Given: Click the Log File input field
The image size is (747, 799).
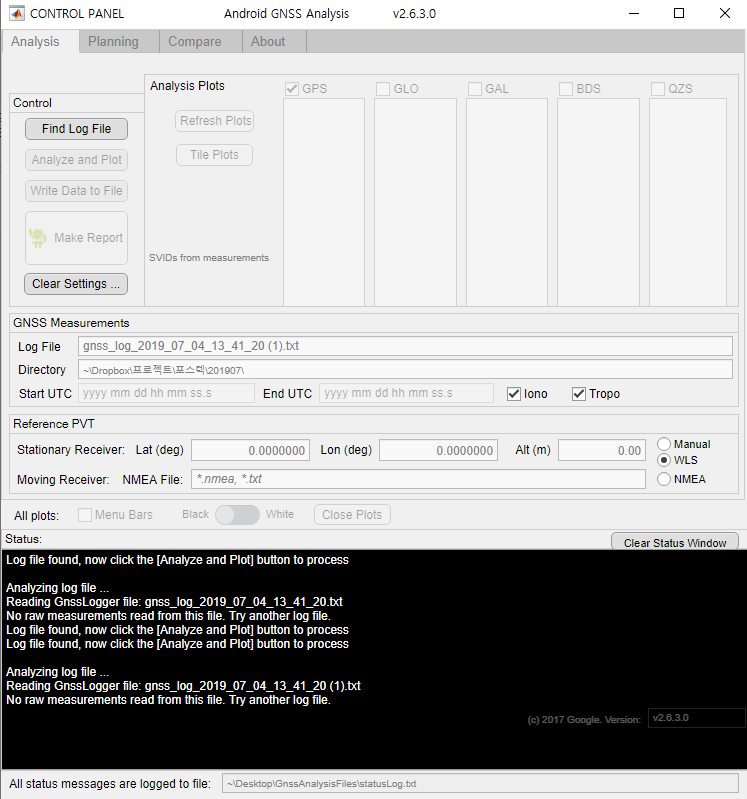Looking at the screenshot, I should click(405, 346).
